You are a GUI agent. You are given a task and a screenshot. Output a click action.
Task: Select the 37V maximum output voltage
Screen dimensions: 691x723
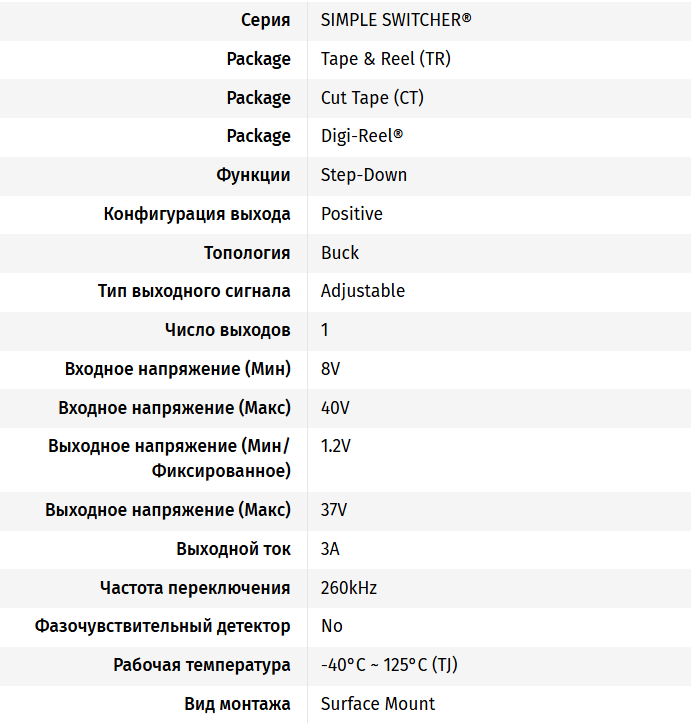tap(334, 510)
